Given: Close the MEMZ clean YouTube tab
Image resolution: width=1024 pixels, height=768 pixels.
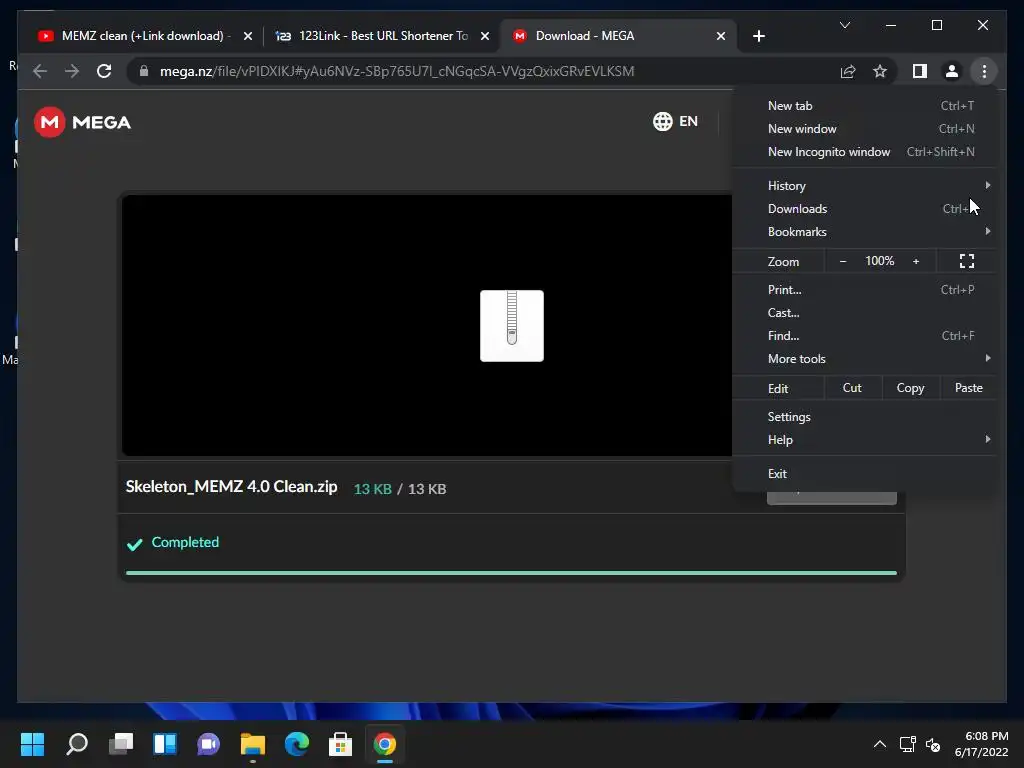Looking at the screenshot, I should click(248, 36).
